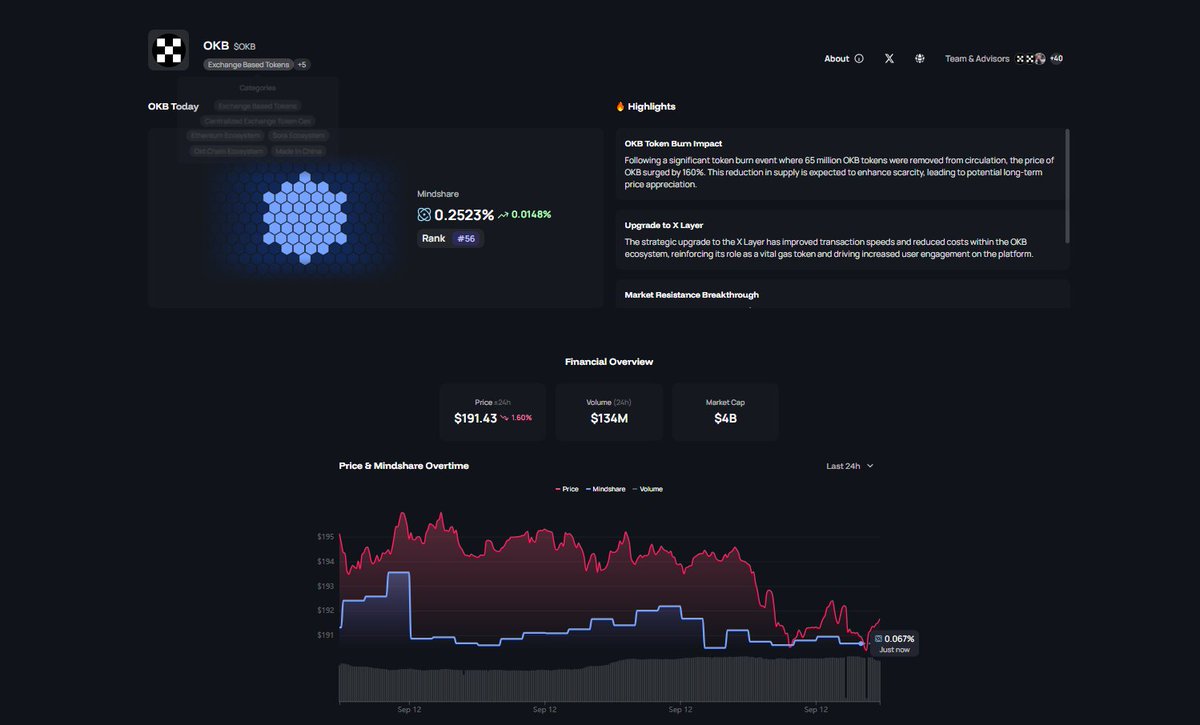
Task: Click the Financial Overview heading
Action: [x=609, y=362]
